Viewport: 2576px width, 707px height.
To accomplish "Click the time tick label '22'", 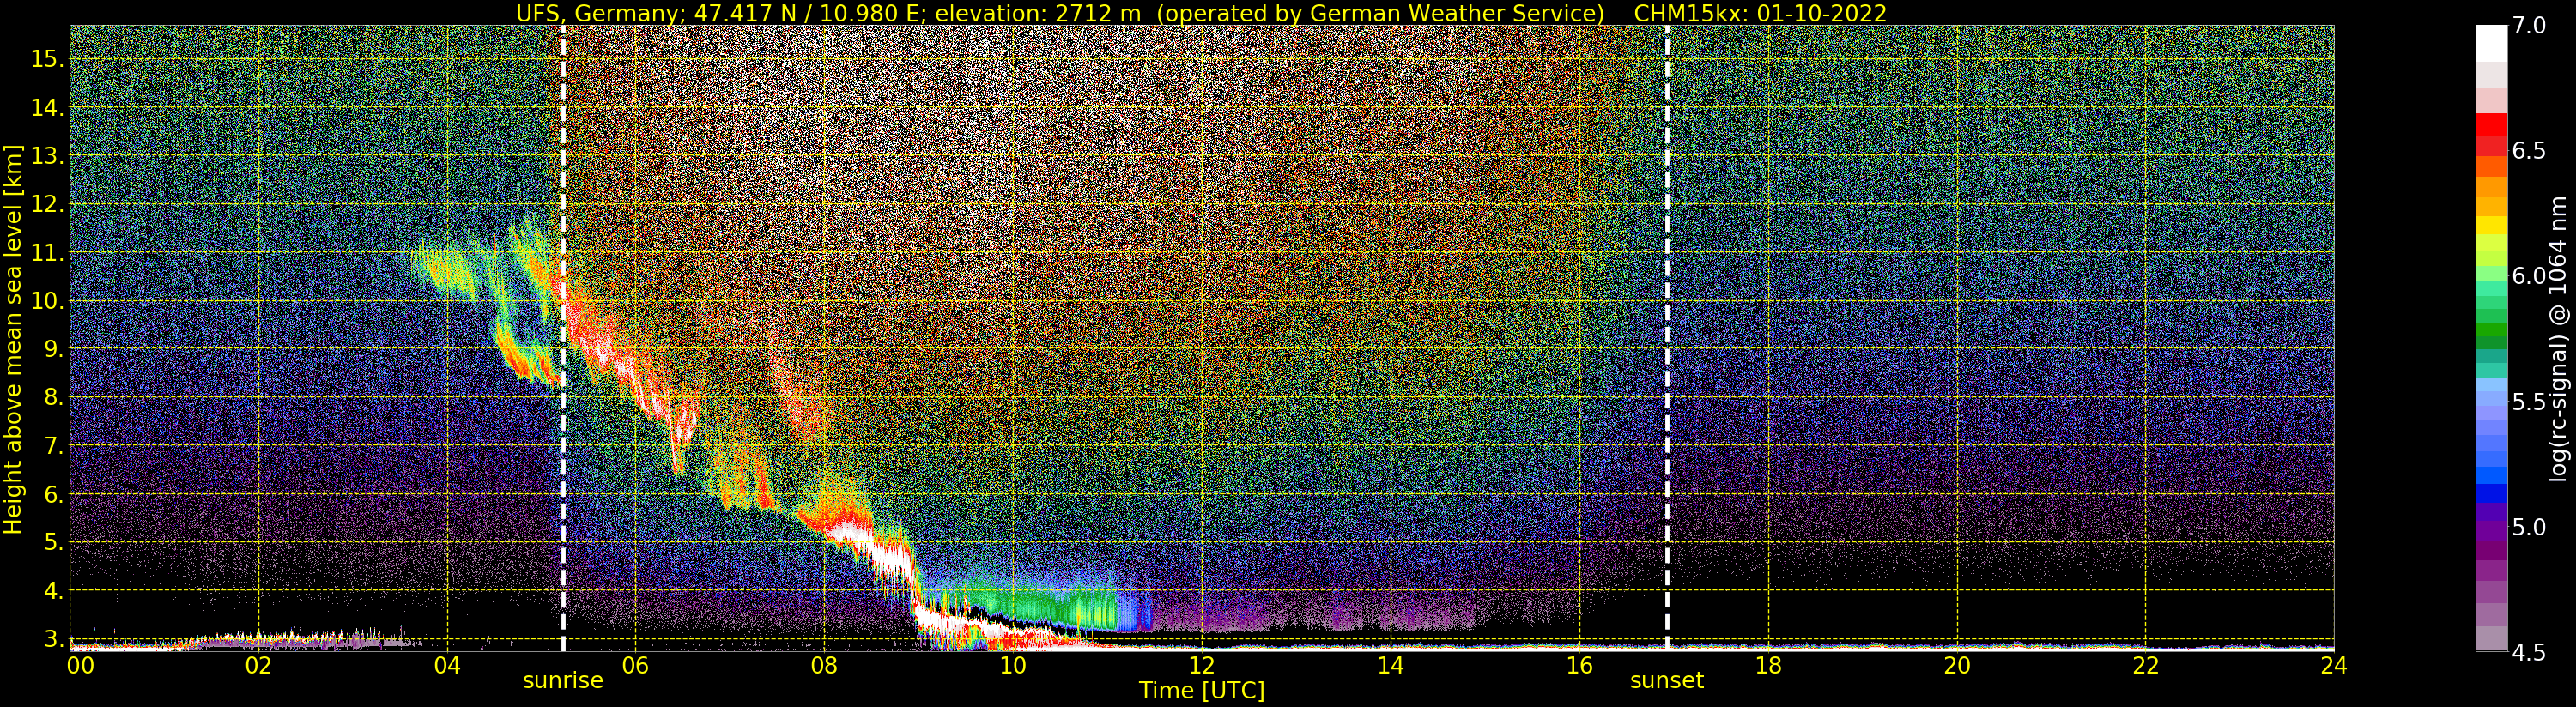I will 2146,665.
